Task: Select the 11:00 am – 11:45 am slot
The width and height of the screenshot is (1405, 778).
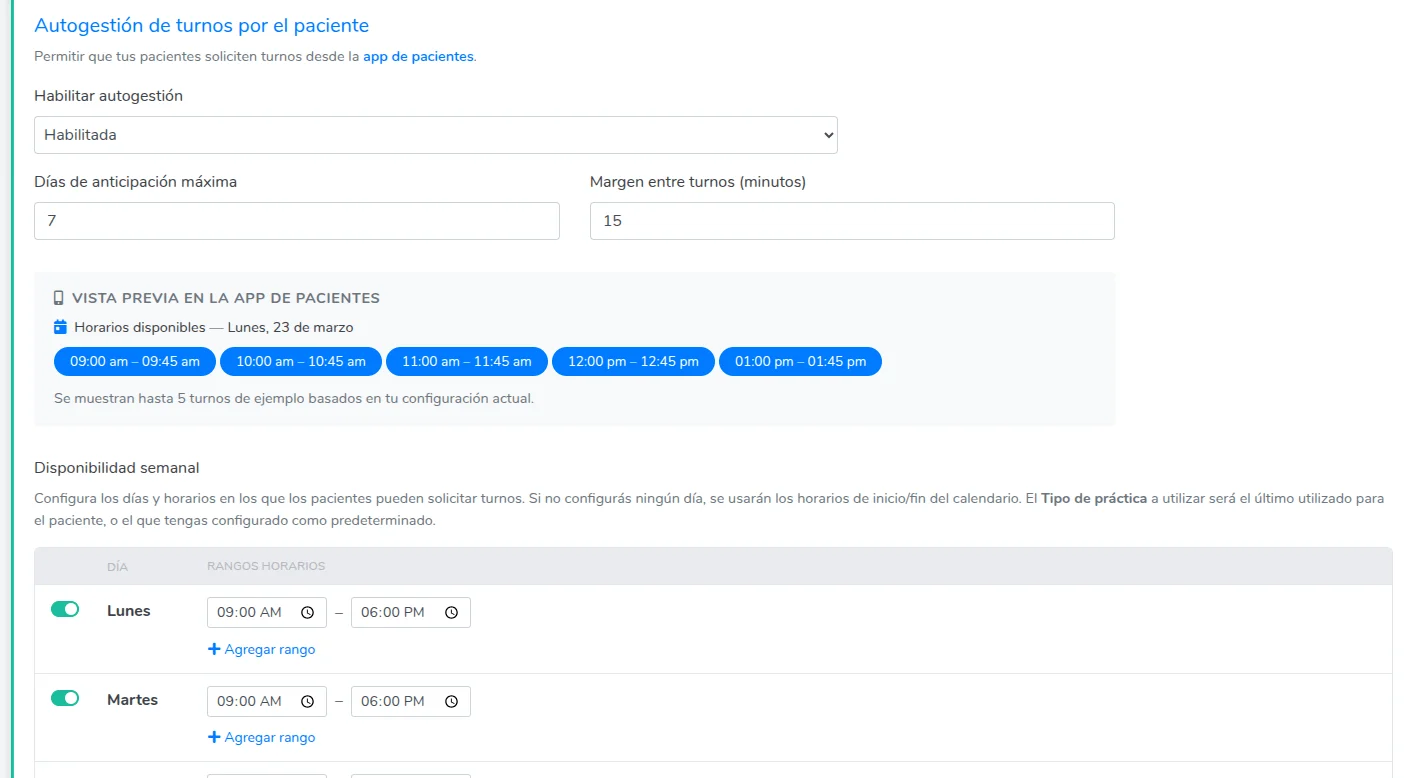Action: click(466, 362)
